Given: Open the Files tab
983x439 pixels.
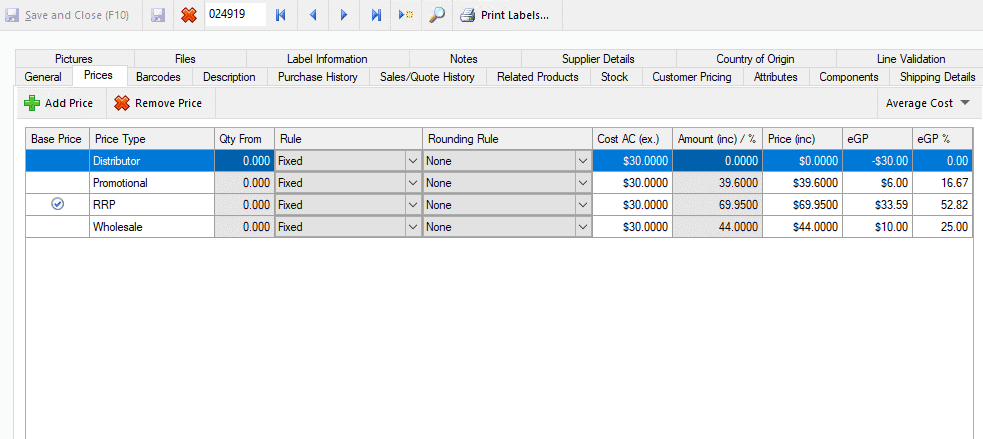Looking at the screenshot, I should [186, 59].
